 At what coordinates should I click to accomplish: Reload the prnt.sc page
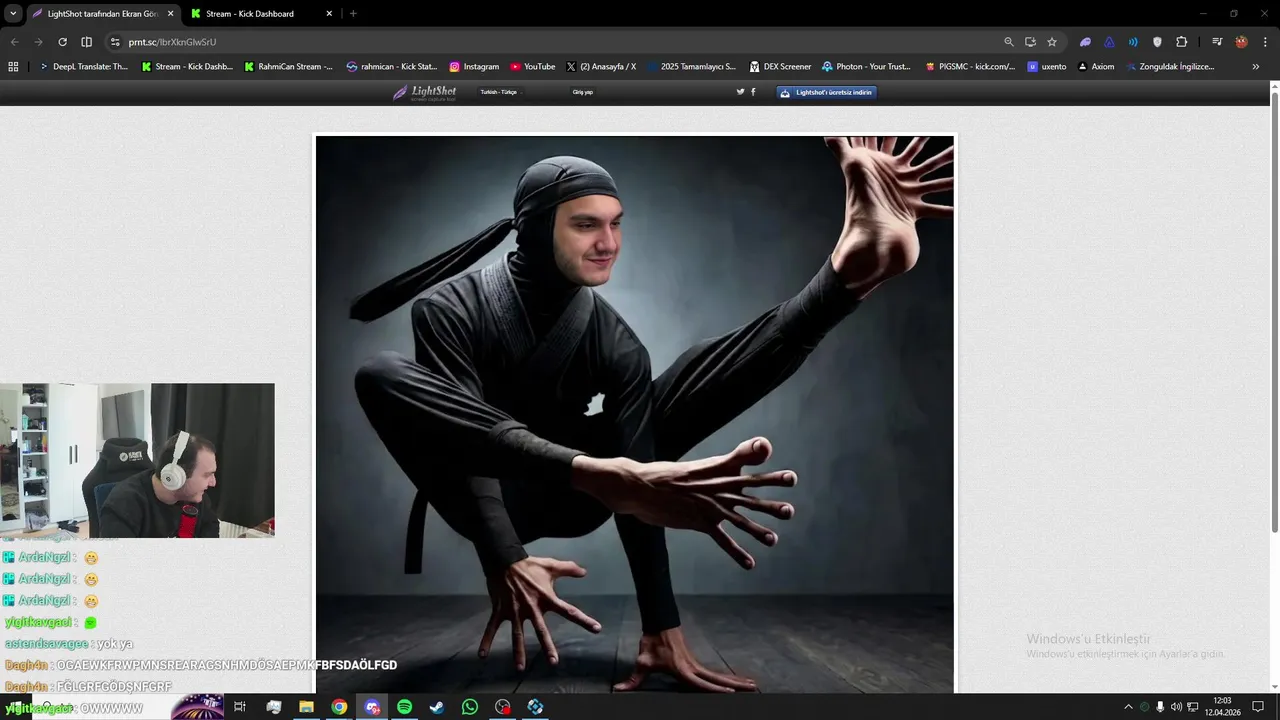[x=62, y=42]
